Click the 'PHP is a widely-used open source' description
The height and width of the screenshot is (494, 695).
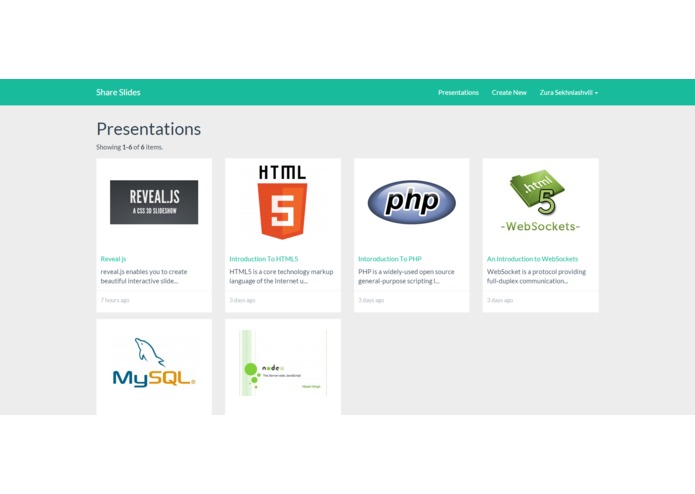[406, 276]
